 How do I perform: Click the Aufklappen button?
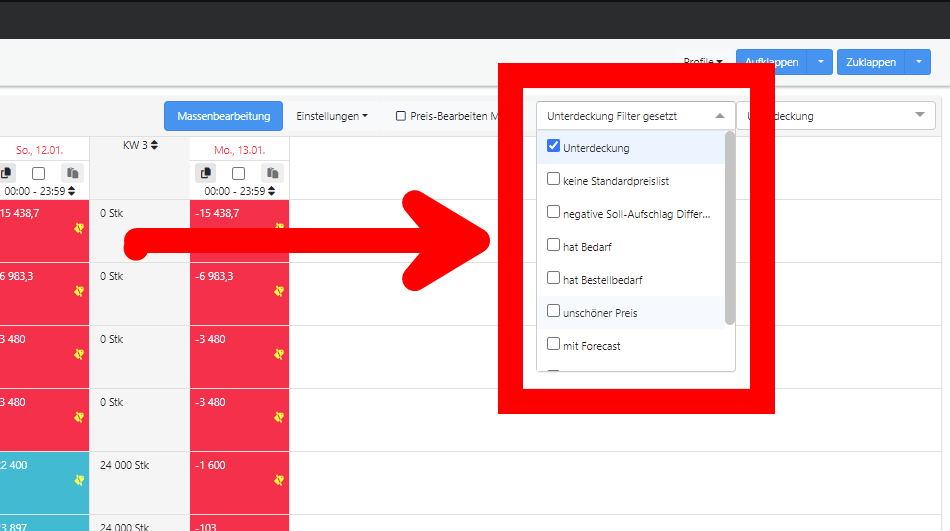(771, 62)
